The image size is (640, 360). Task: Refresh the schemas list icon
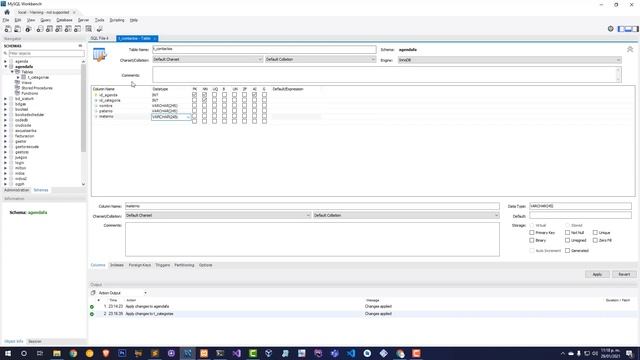pos(80,46)
